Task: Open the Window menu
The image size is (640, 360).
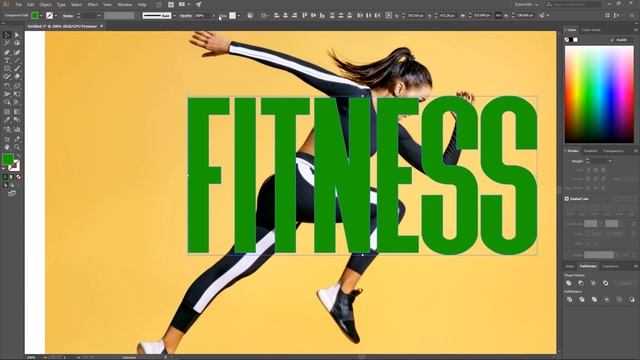Action: click(124, 4)
